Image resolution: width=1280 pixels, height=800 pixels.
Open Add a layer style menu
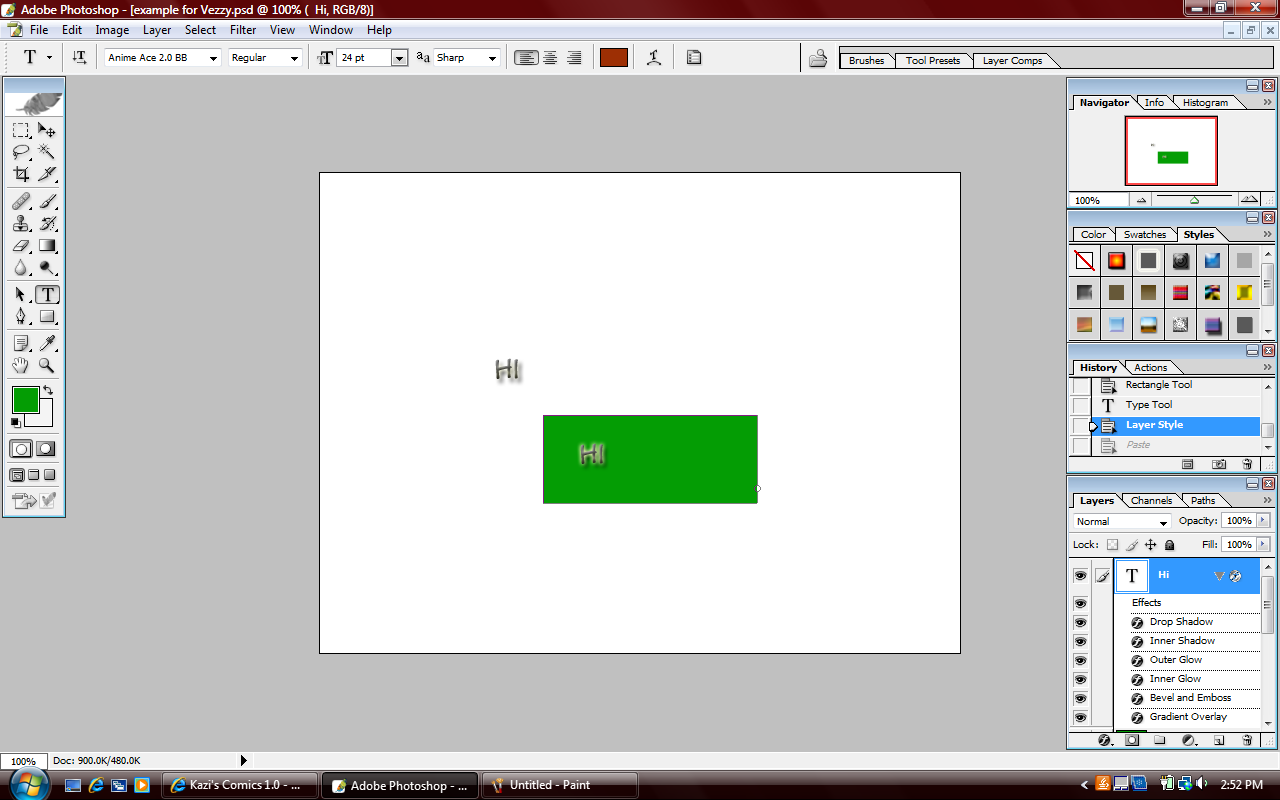[1103, 739]
